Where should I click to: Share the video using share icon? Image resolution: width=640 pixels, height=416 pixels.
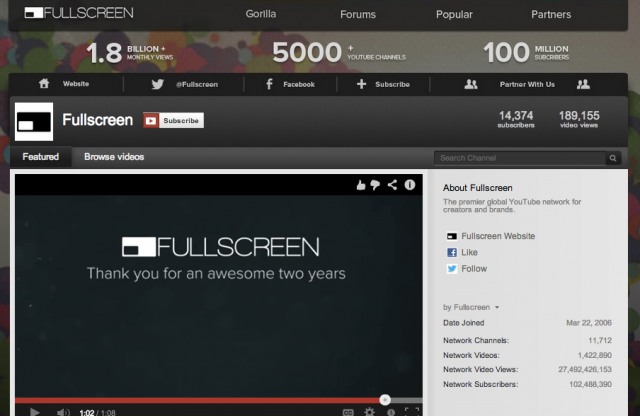[x=393, y=185]
